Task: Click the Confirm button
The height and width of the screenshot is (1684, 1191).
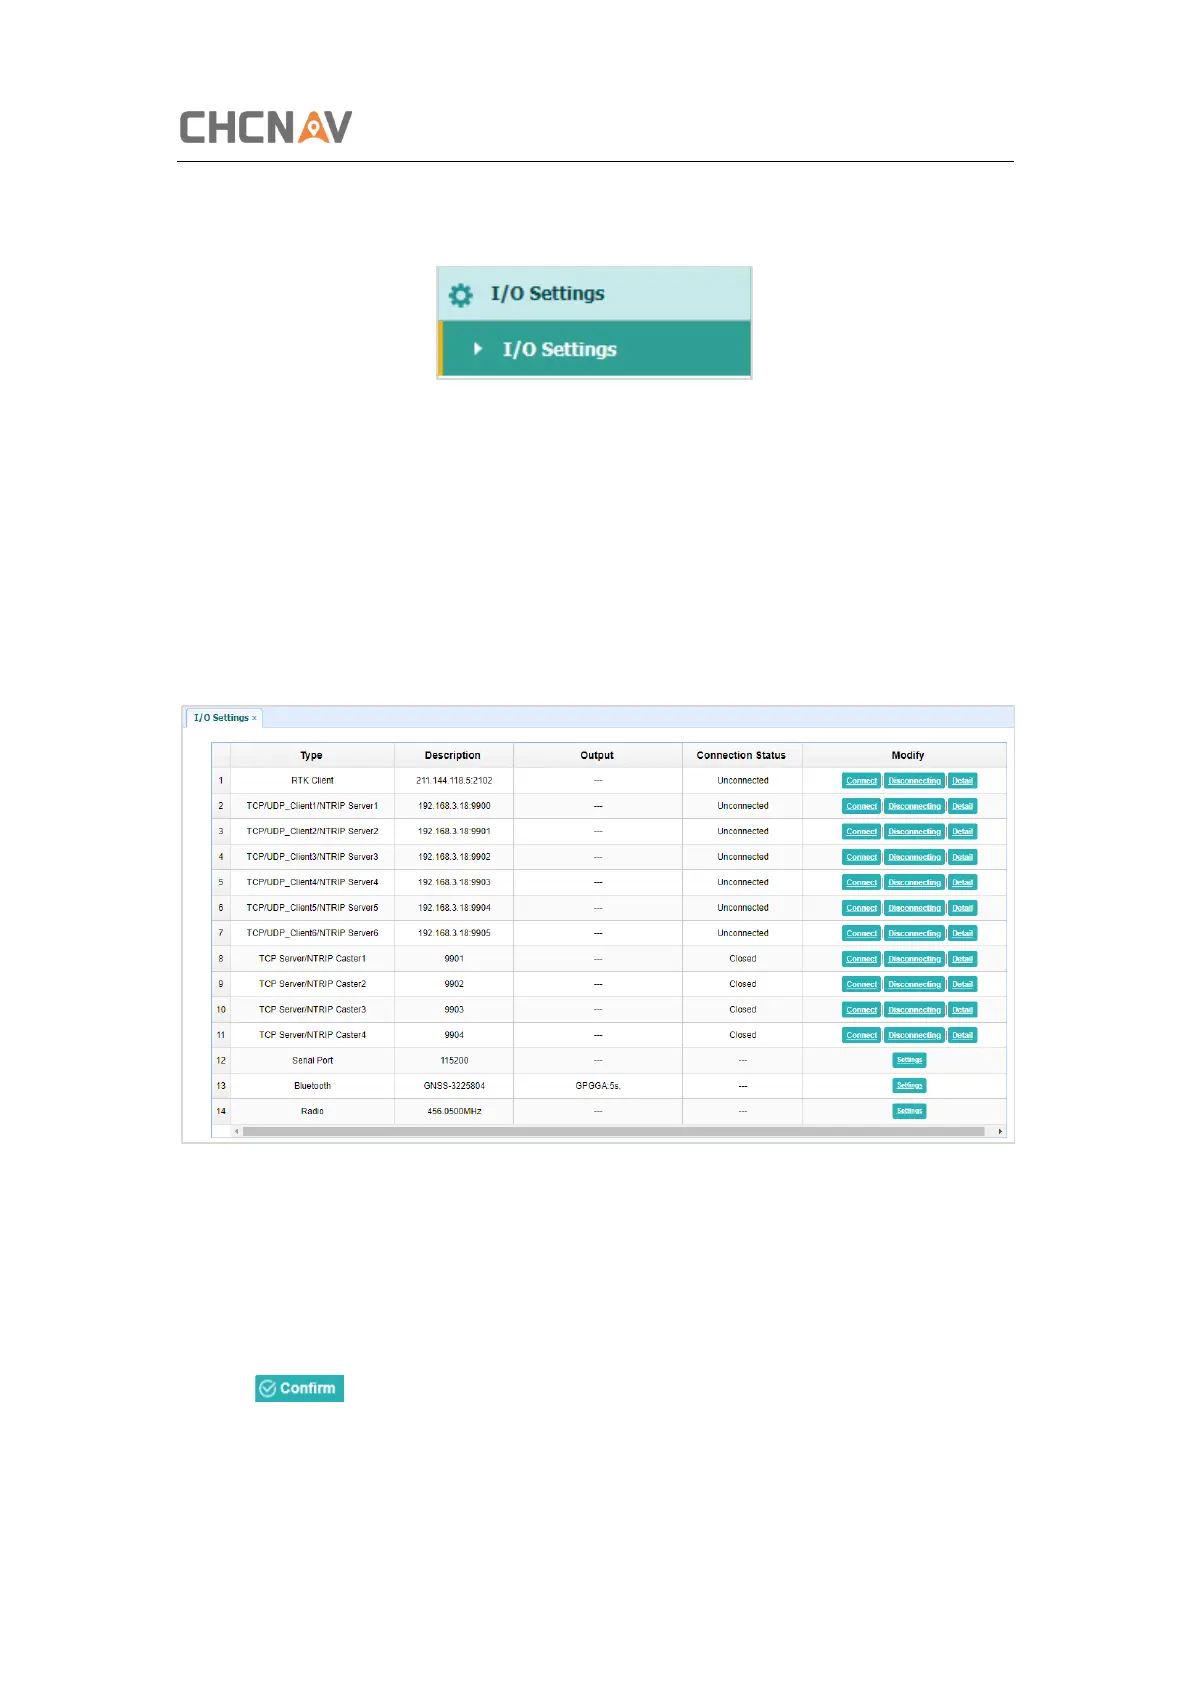Action: [x=299, y=1388]
